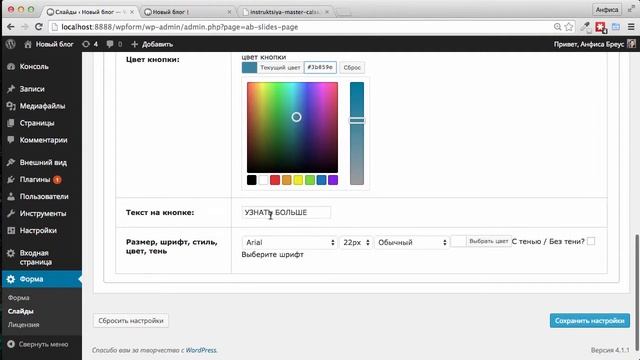This screenshot has width=640, height=360.
Task: Click the Форма gear menu item
Action: [x=41, y=279]
